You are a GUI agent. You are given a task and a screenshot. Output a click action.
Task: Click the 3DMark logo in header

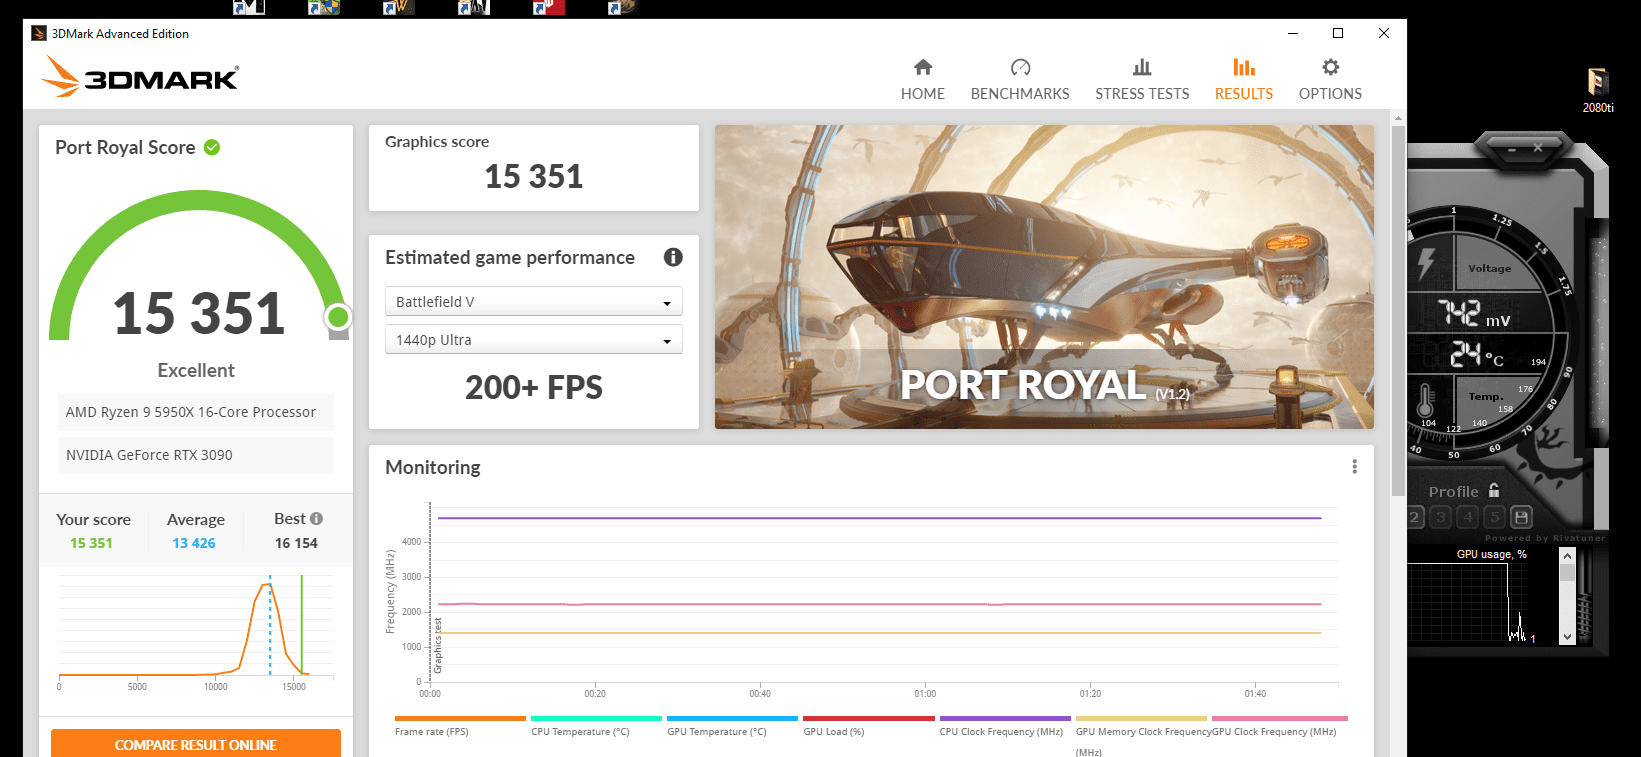pyautogui.click(x=140, y=77)
